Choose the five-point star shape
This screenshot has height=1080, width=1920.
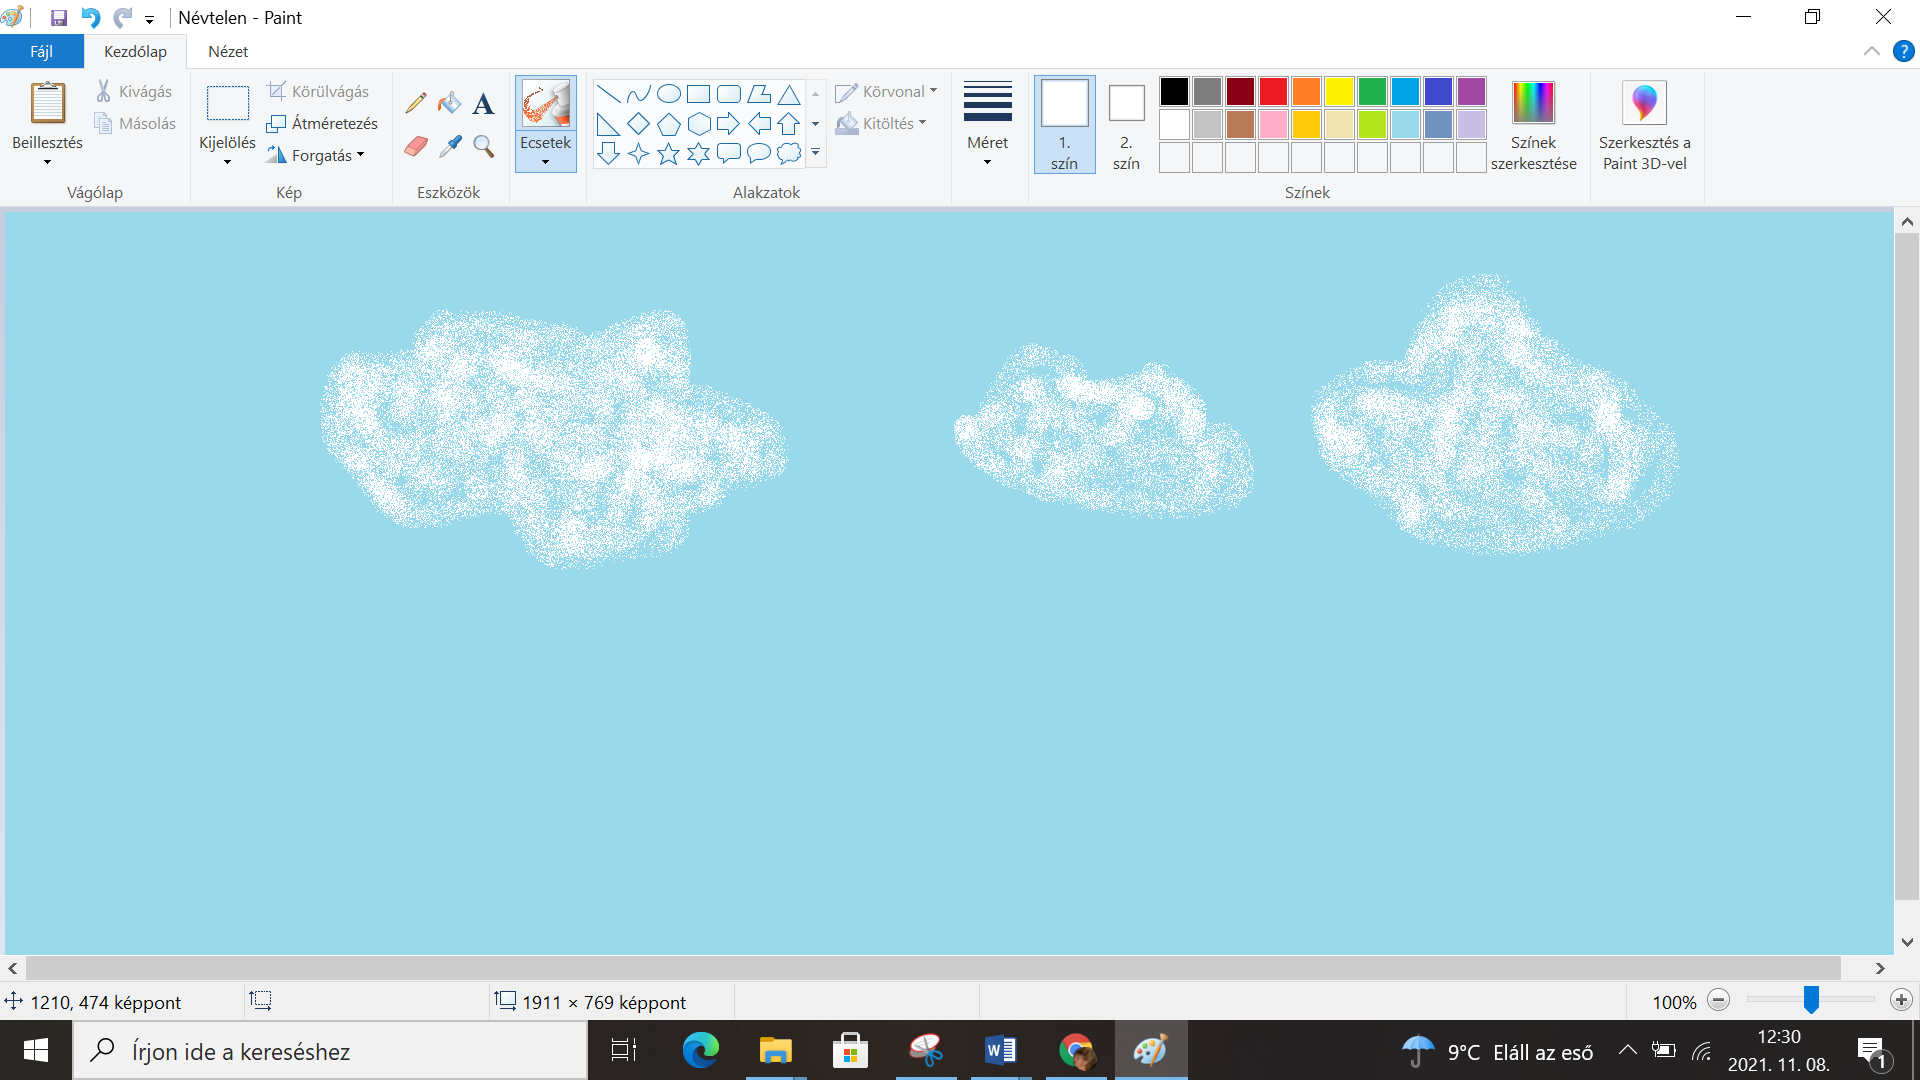(x=668, y=154)
